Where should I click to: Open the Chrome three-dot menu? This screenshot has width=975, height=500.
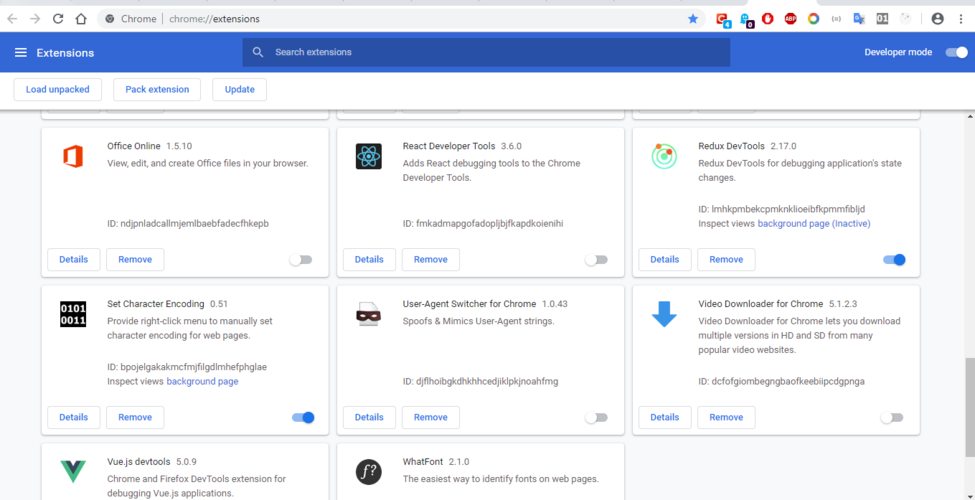click(961, 19)
